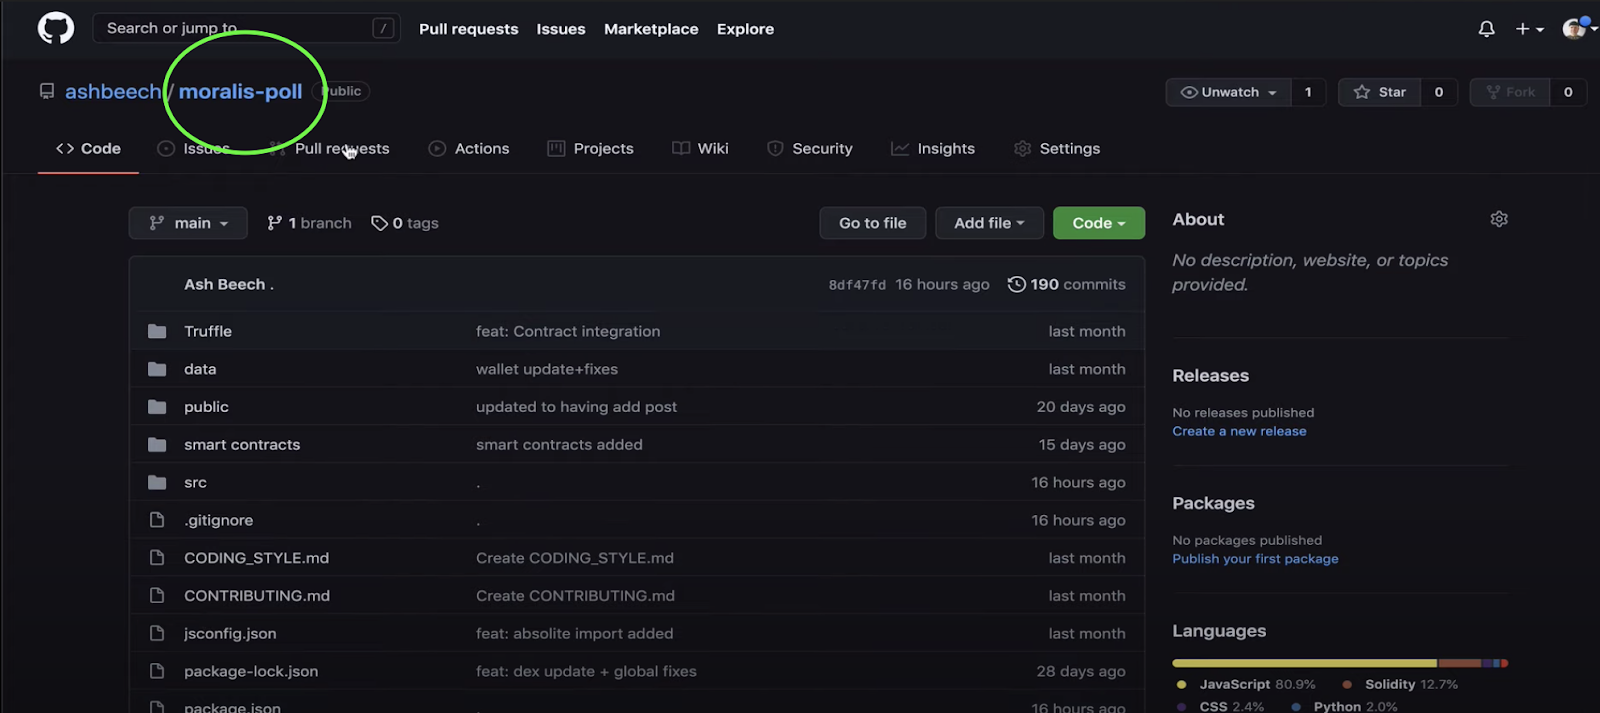Expand the Unwatch dropdown
1600x713 pixels.
pos(1228,92)
